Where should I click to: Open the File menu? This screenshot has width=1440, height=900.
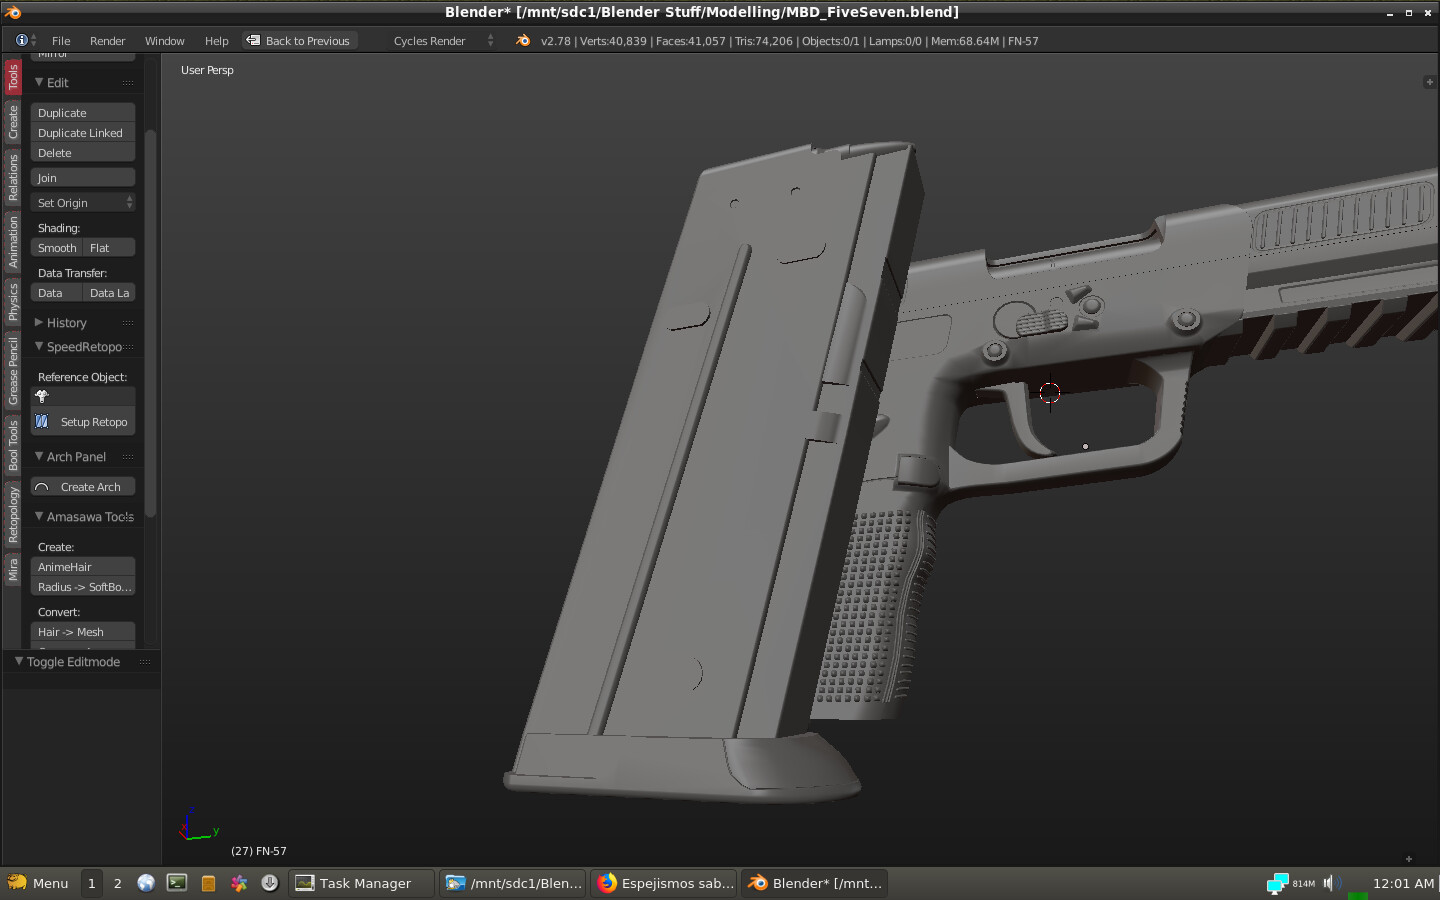61,41
